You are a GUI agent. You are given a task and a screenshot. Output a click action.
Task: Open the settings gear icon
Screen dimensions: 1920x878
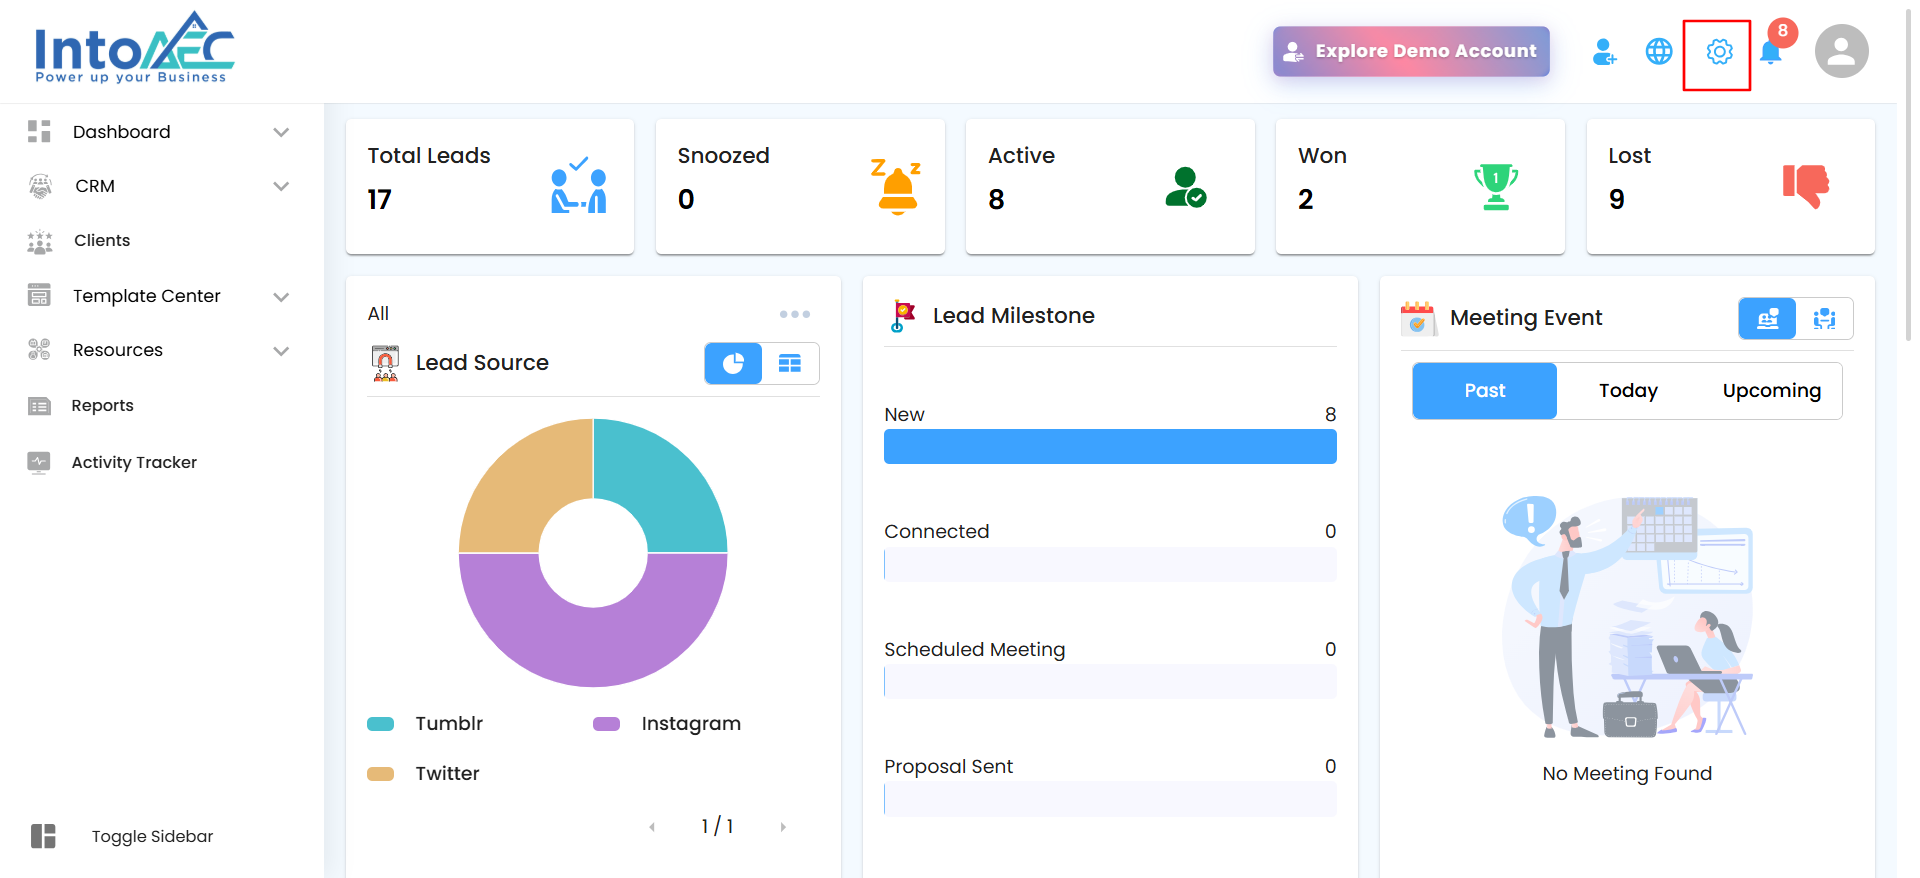tap(1718, 52)
